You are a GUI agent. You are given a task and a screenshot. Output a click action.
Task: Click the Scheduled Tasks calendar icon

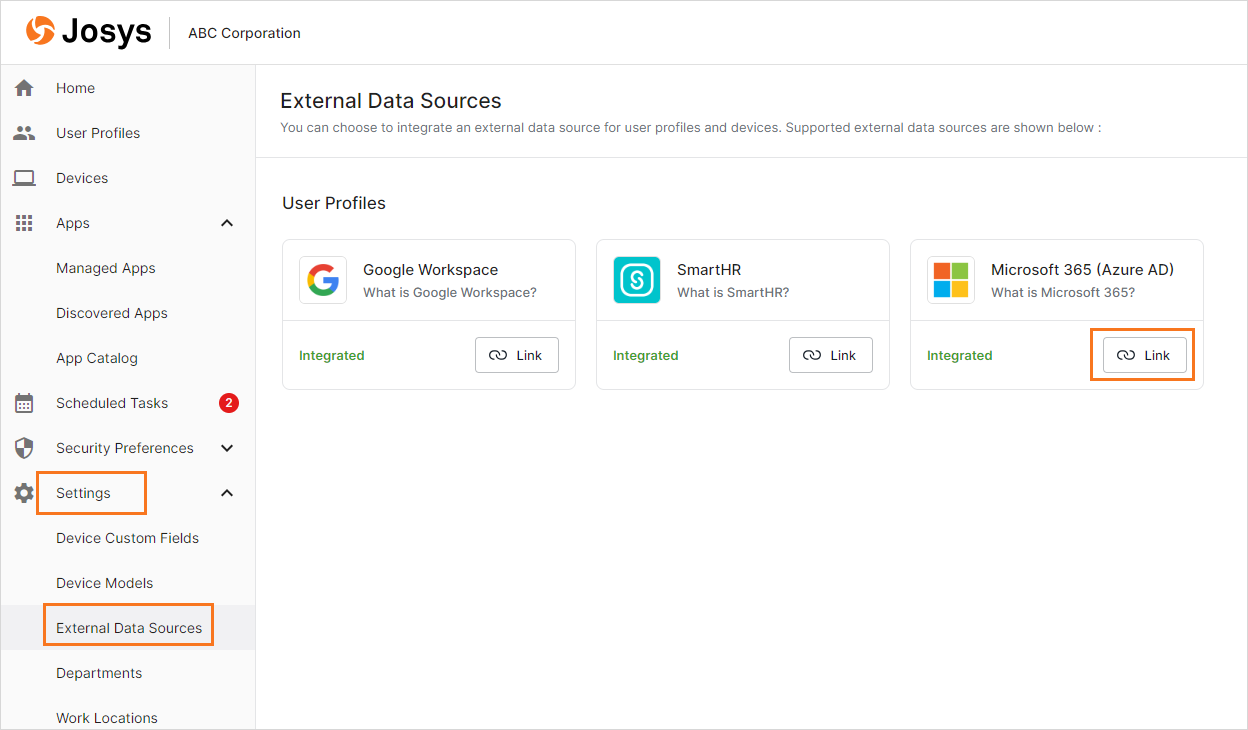click(24, 403)
